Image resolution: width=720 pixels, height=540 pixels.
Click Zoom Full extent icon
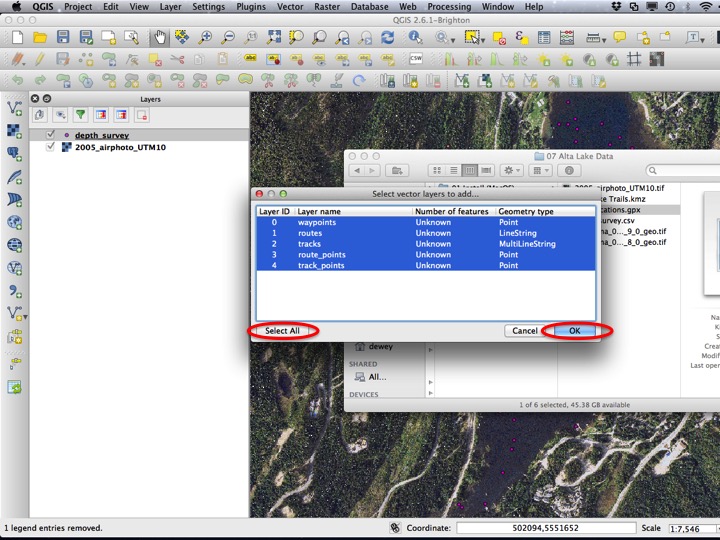[274, 37]
